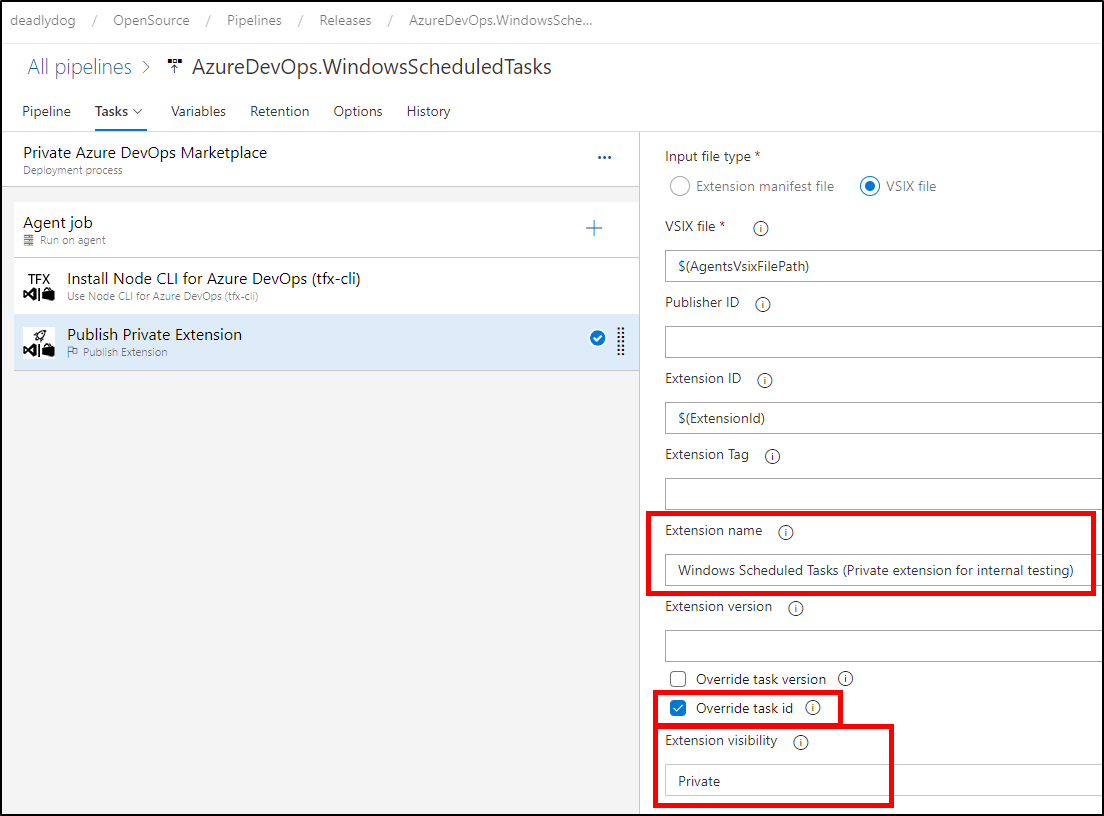Click the Publish Private Extension rocket icon
Viewport: 1104px width, 816px height.
(39, 342)
